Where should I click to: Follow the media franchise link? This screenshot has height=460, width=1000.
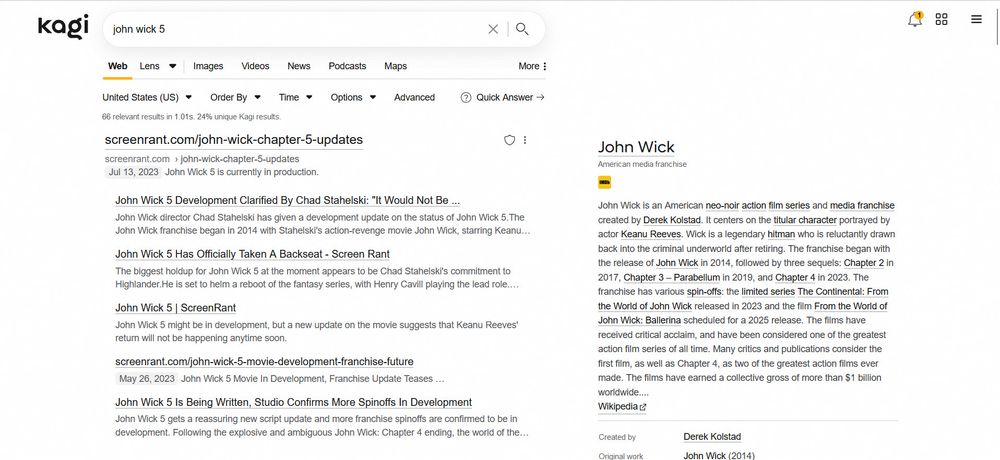(862, 205)
